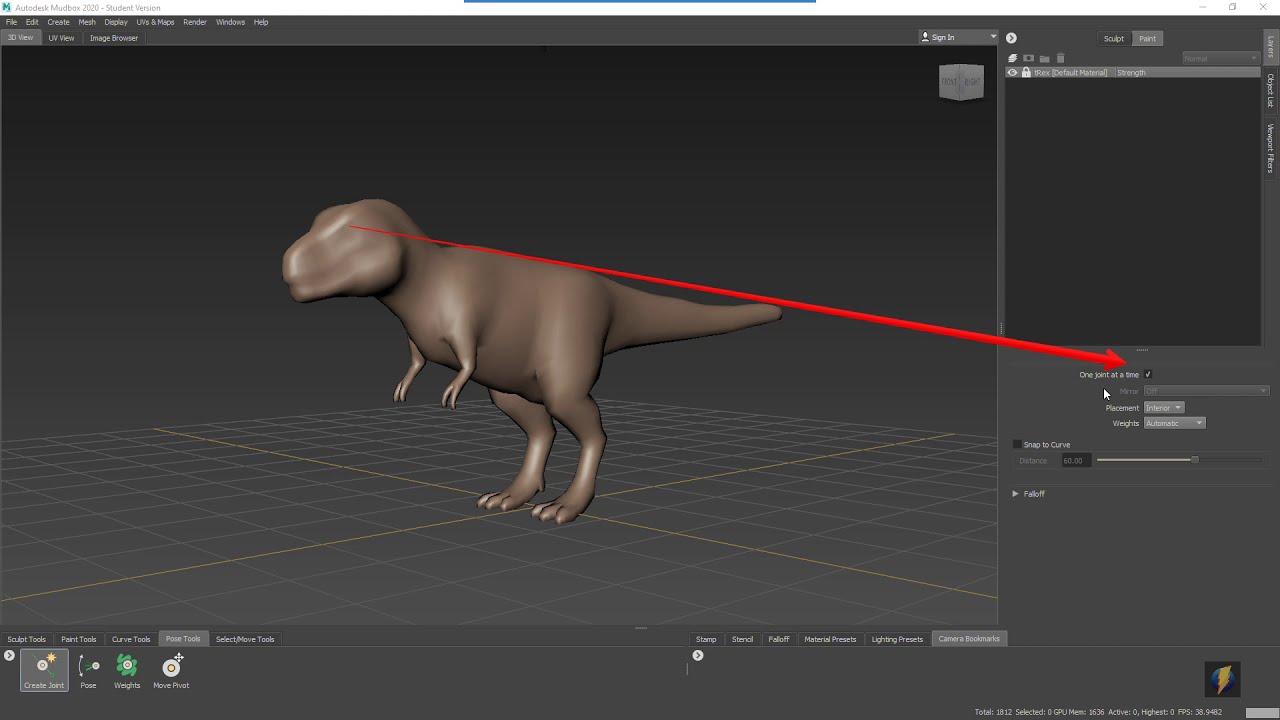Viewport: 1280px width, 720px height.
Task: Open the File menu
Action: point(11,22)
